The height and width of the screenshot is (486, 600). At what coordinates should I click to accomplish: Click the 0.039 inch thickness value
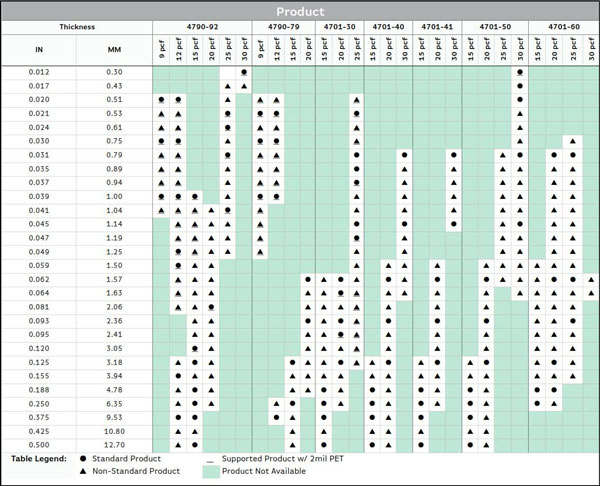pos(39,196)
